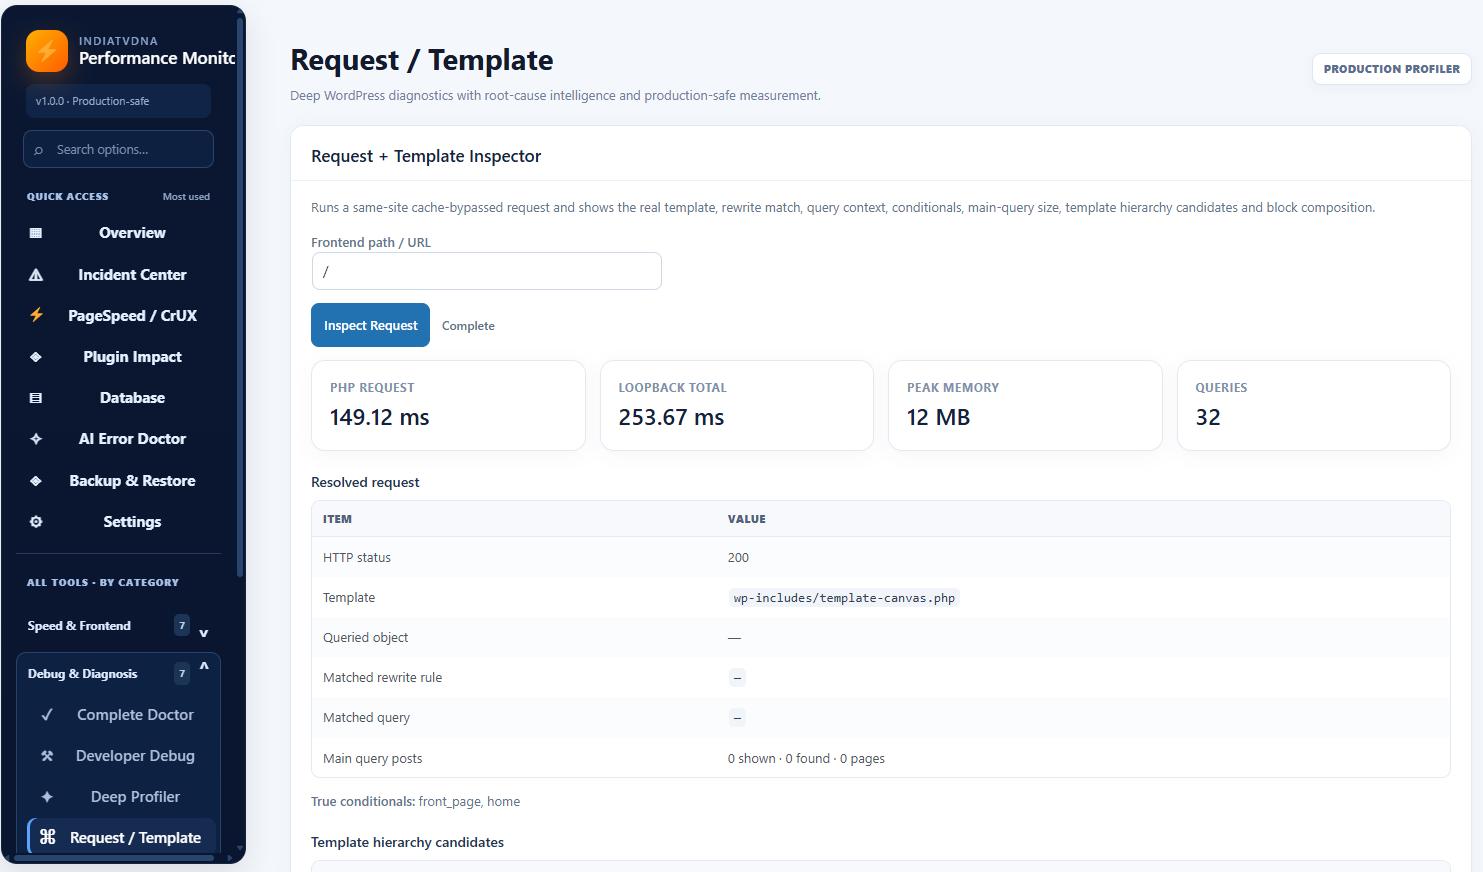Click the v1.0.0 Production-safe version badge
Viewport: 1483px width, 872px height.
pos(118,101)
